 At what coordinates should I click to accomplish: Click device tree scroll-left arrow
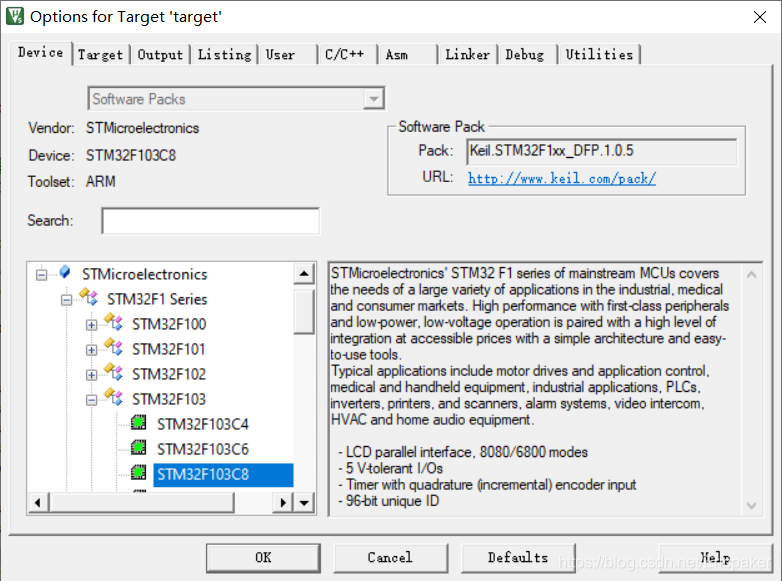(38, 502)
